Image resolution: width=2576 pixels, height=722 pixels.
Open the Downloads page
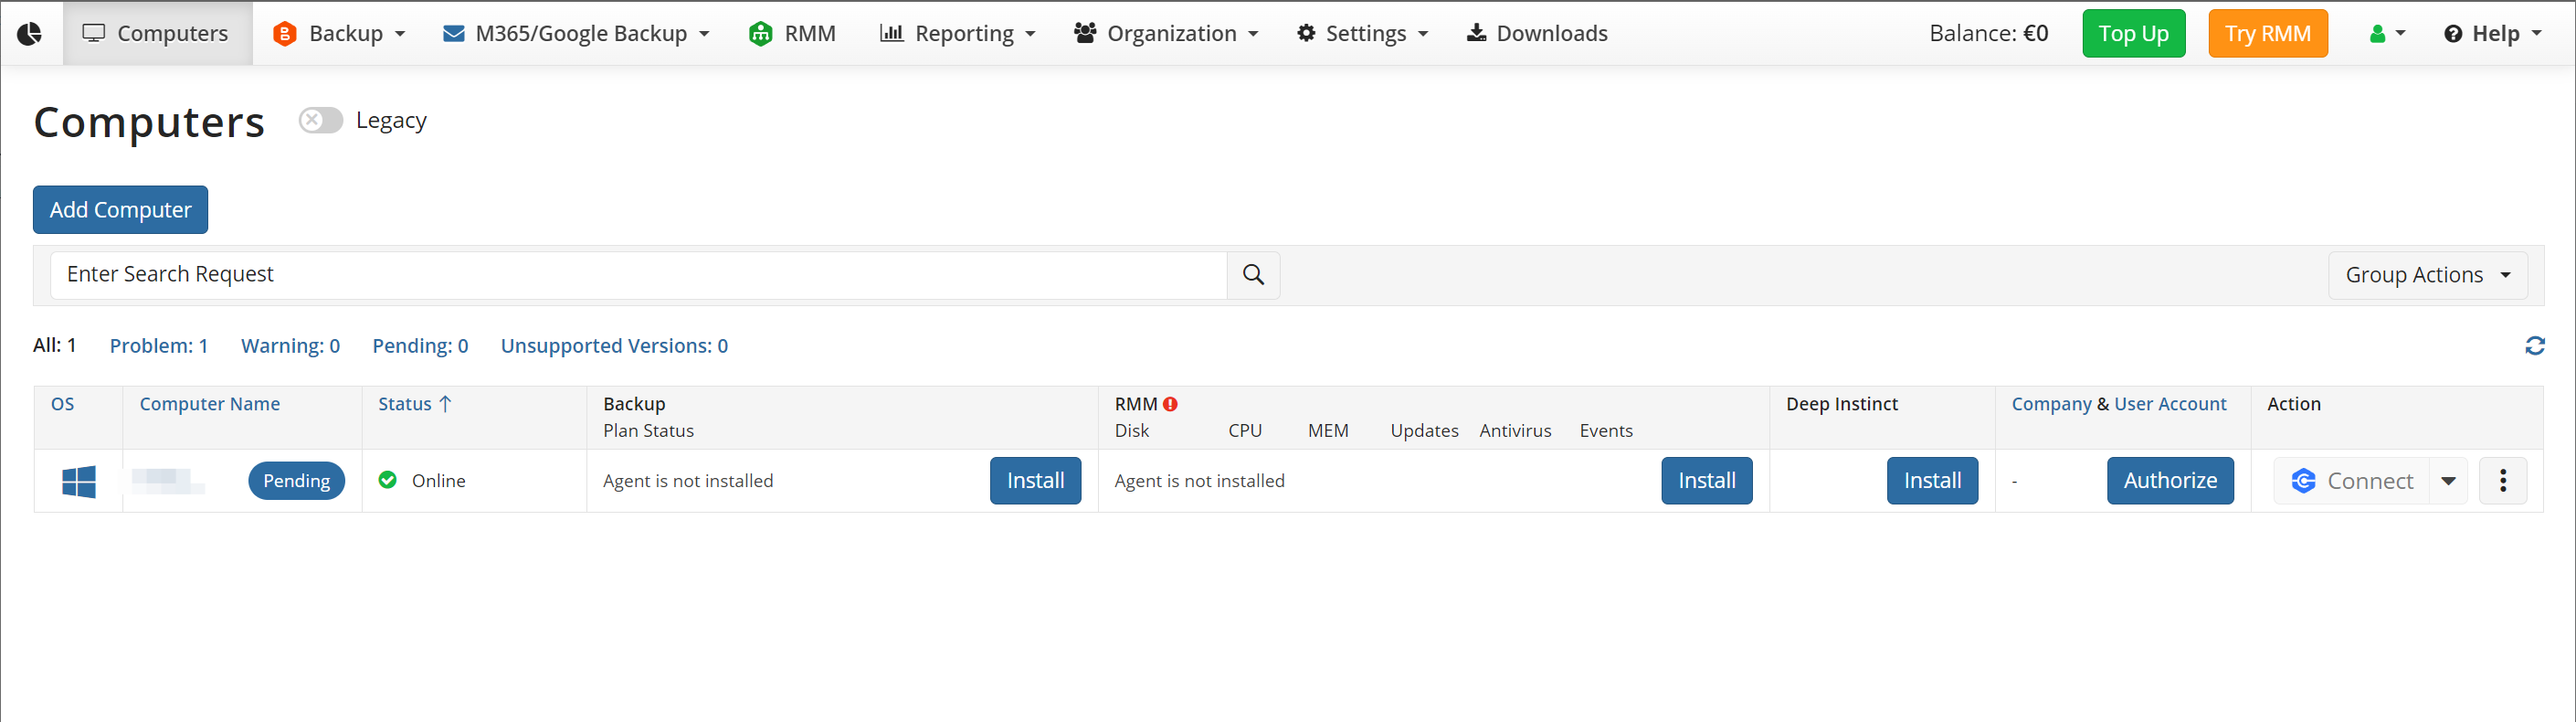coord(1537,34)
